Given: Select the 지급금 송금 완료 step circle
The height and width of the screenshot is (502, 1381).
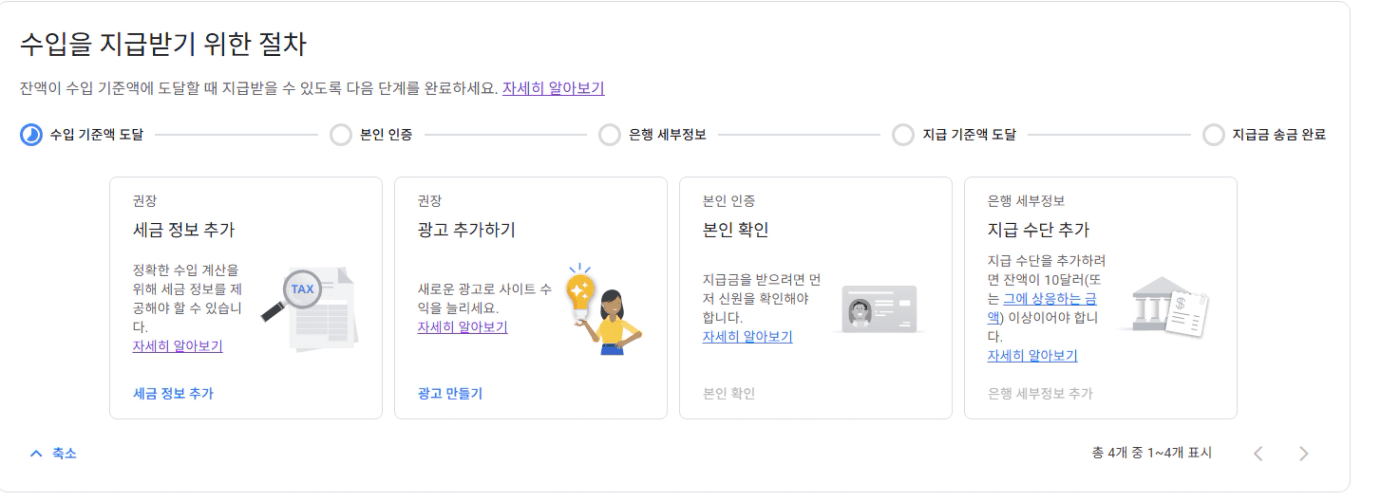Looking at the screenshot, I should tap(1213, 135).
